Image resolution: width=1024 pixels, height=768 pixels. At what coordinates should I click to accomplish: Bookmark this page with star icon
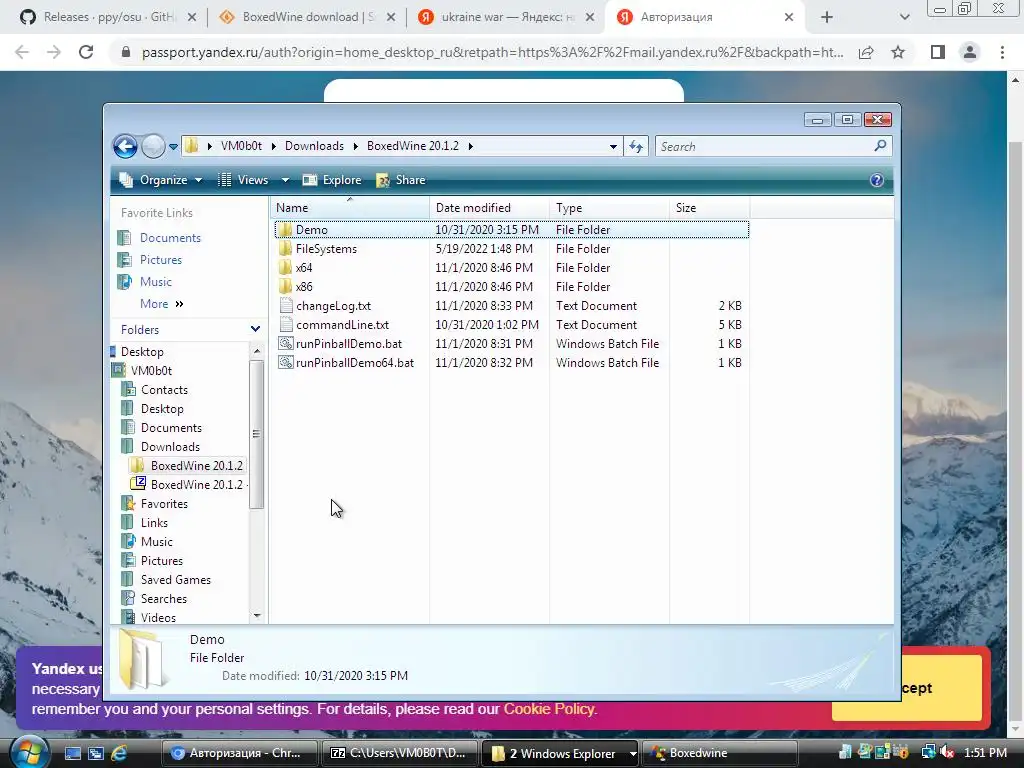click(x=898, y=52)
